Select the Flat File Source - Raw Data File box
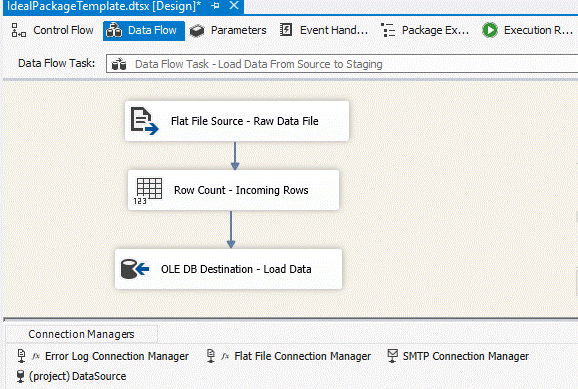 click(237, 121)
